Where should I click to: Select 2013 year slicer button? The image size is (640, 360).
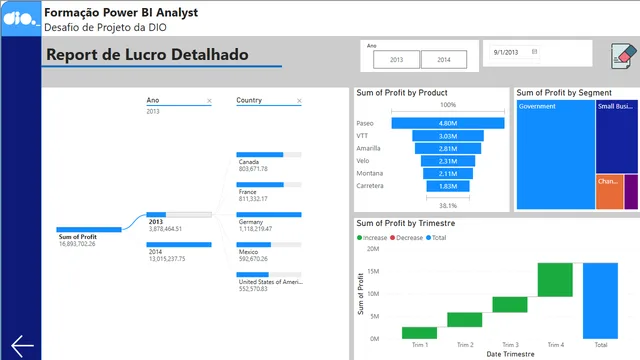(396, 60)
